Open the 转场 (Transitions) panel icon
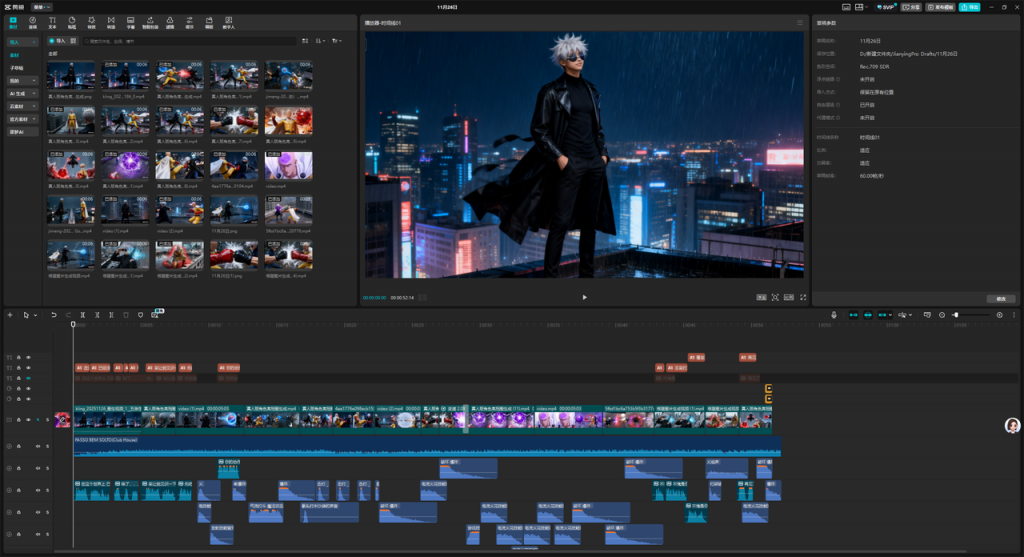This screenshot has width=1024, height=557. point(110,21)
